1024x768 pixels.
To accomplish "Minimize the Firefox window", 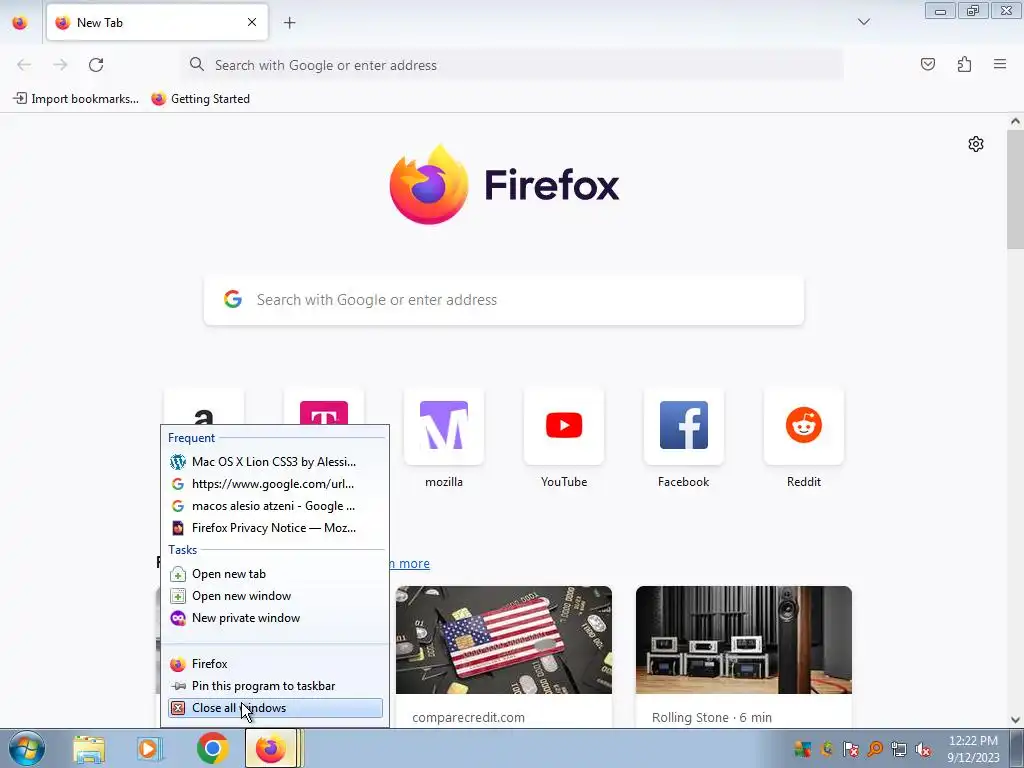I will tap(940, 10).
